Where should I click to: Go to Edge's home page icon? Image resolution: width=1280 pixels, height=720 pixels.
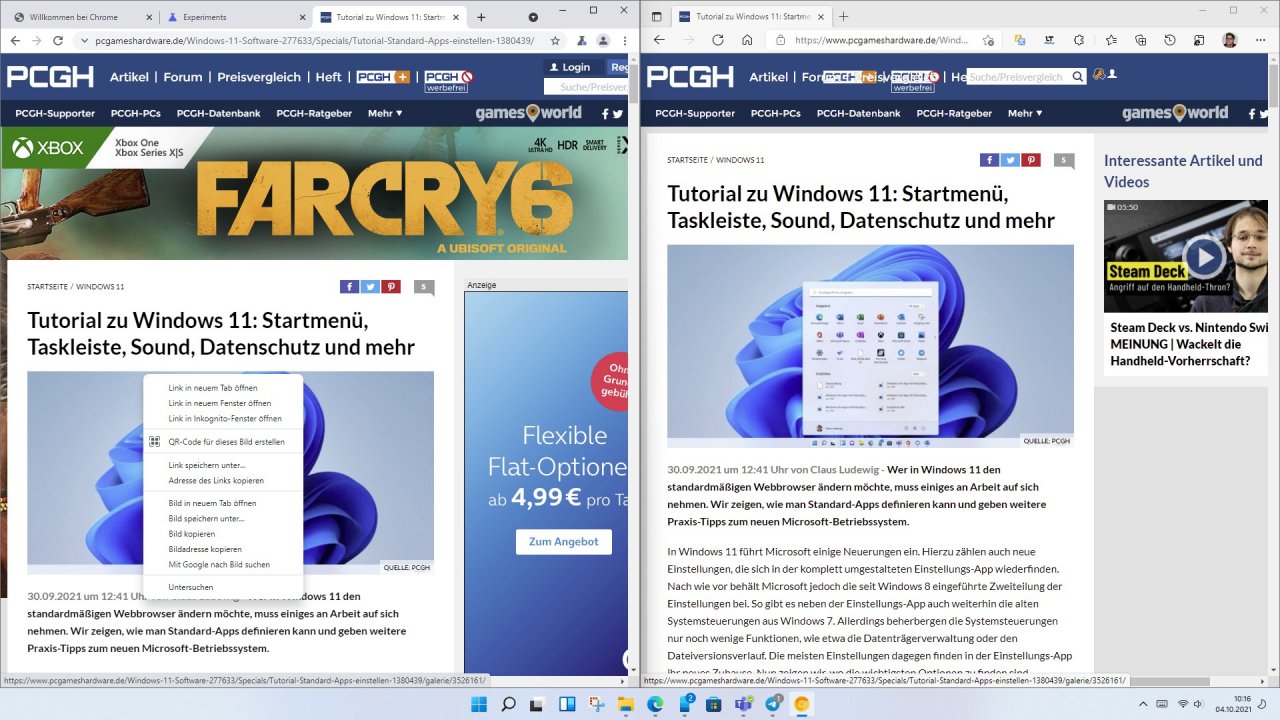[x=747, y=40]
